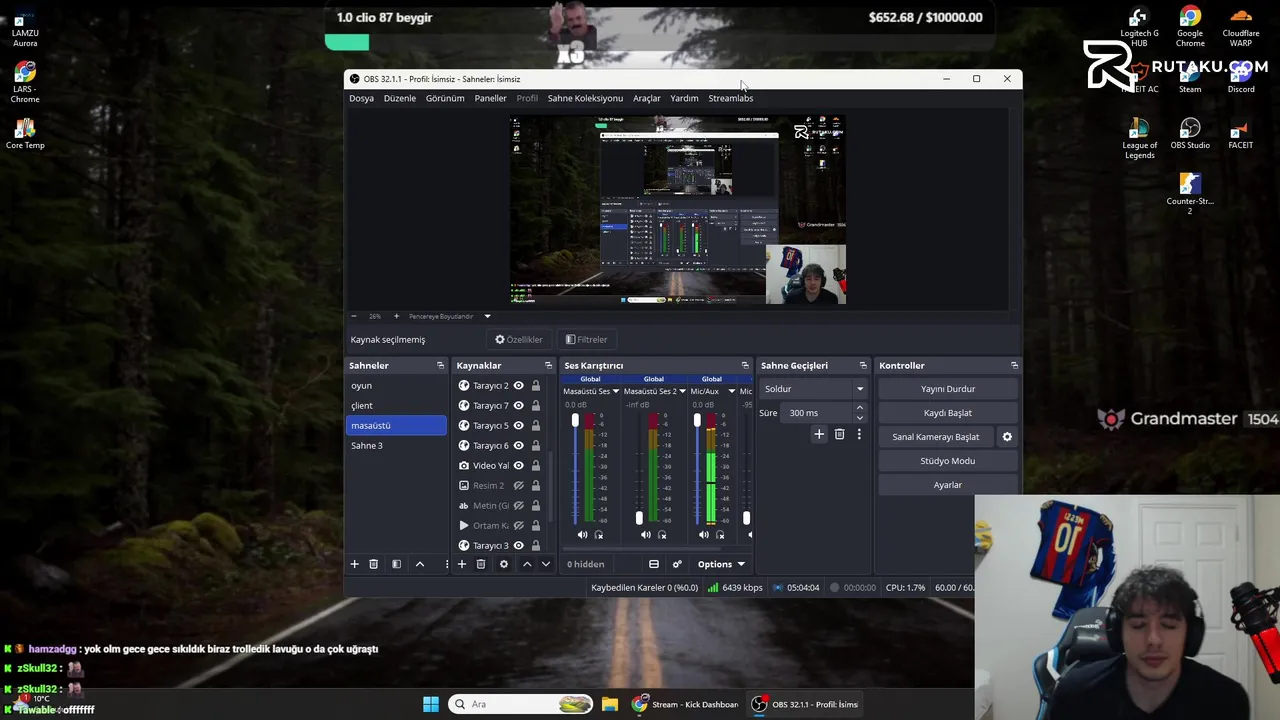The height and width of the screenshot is (720, 1280).
Task: Lock the Tarayıcı 7 source
Action: pyautogui.click(x=536, y=406)
